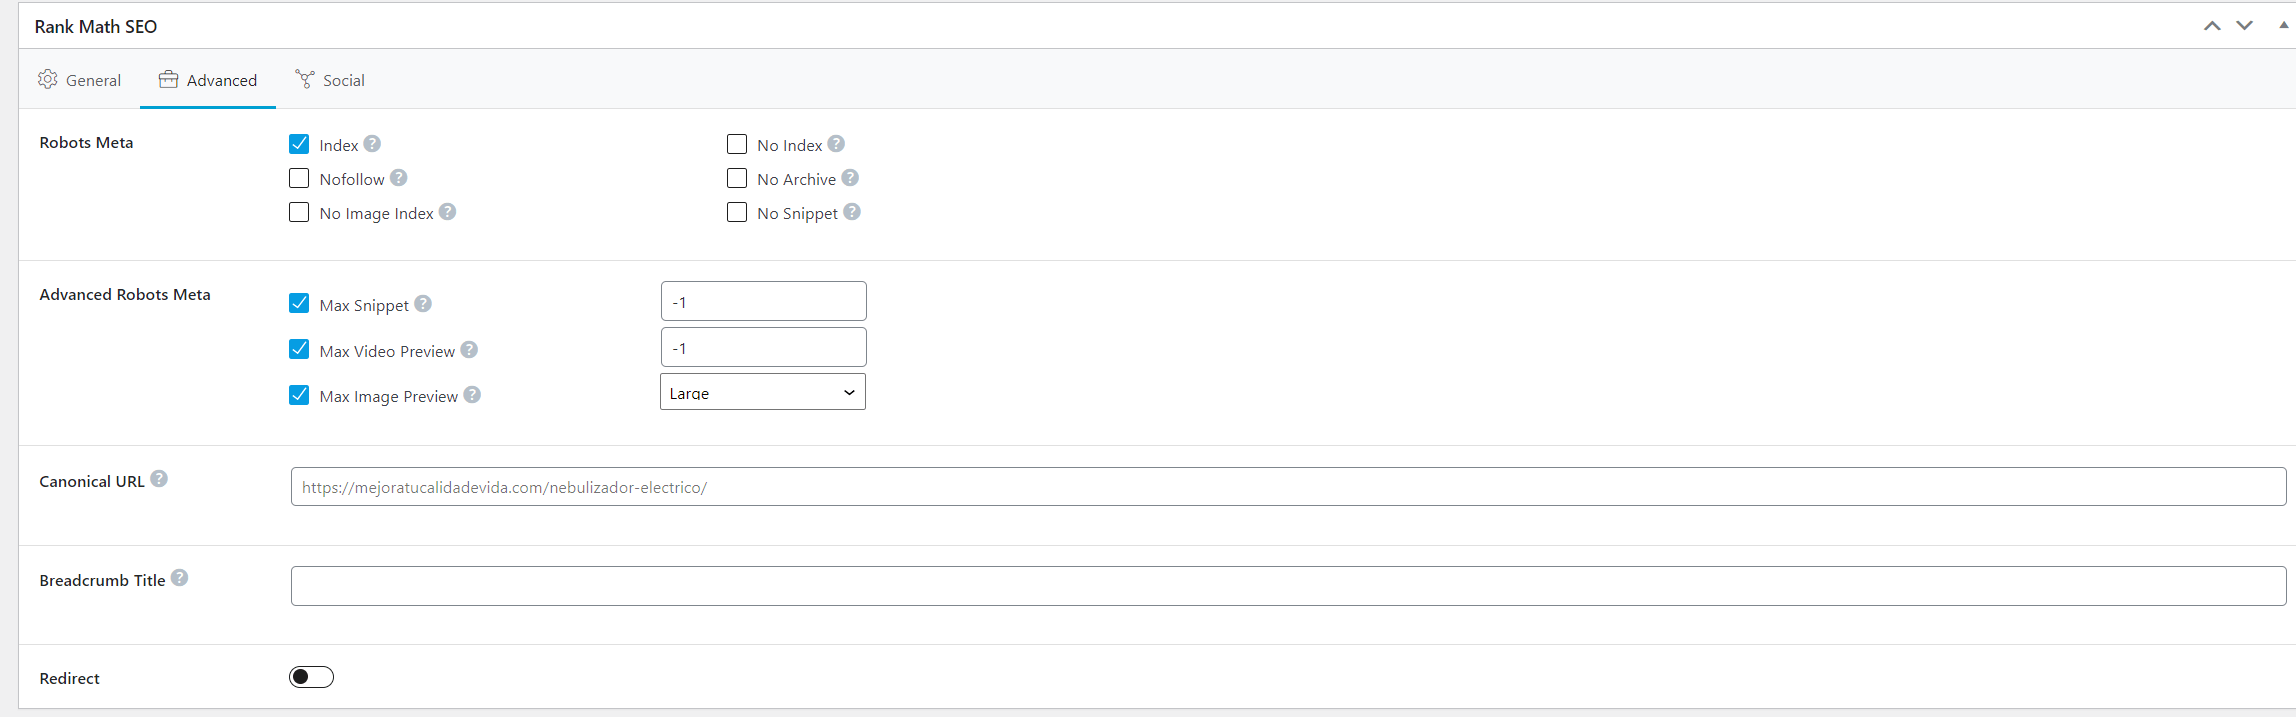
Task: Click the Canonical URL input field
Action: click(1288, 487)
